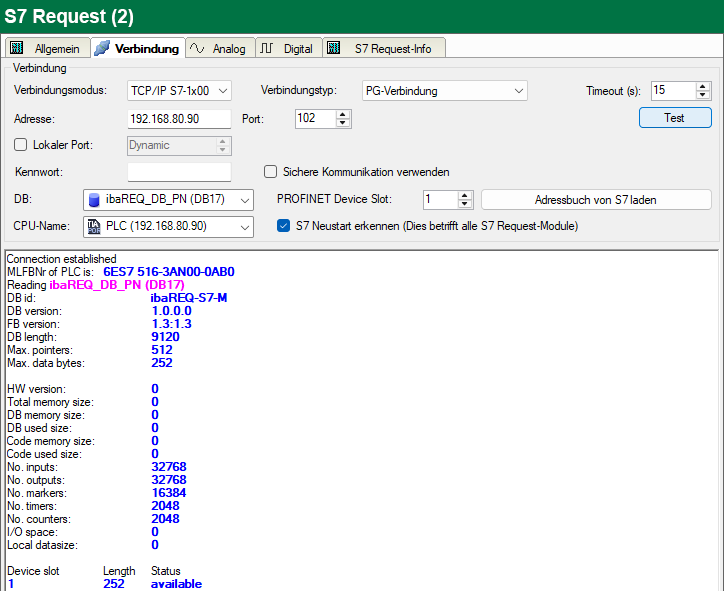Expand the Verbindungstyp PG-Verbindung dropdown
The height and width of the screenshot is (591, 724).
(519, 91)
